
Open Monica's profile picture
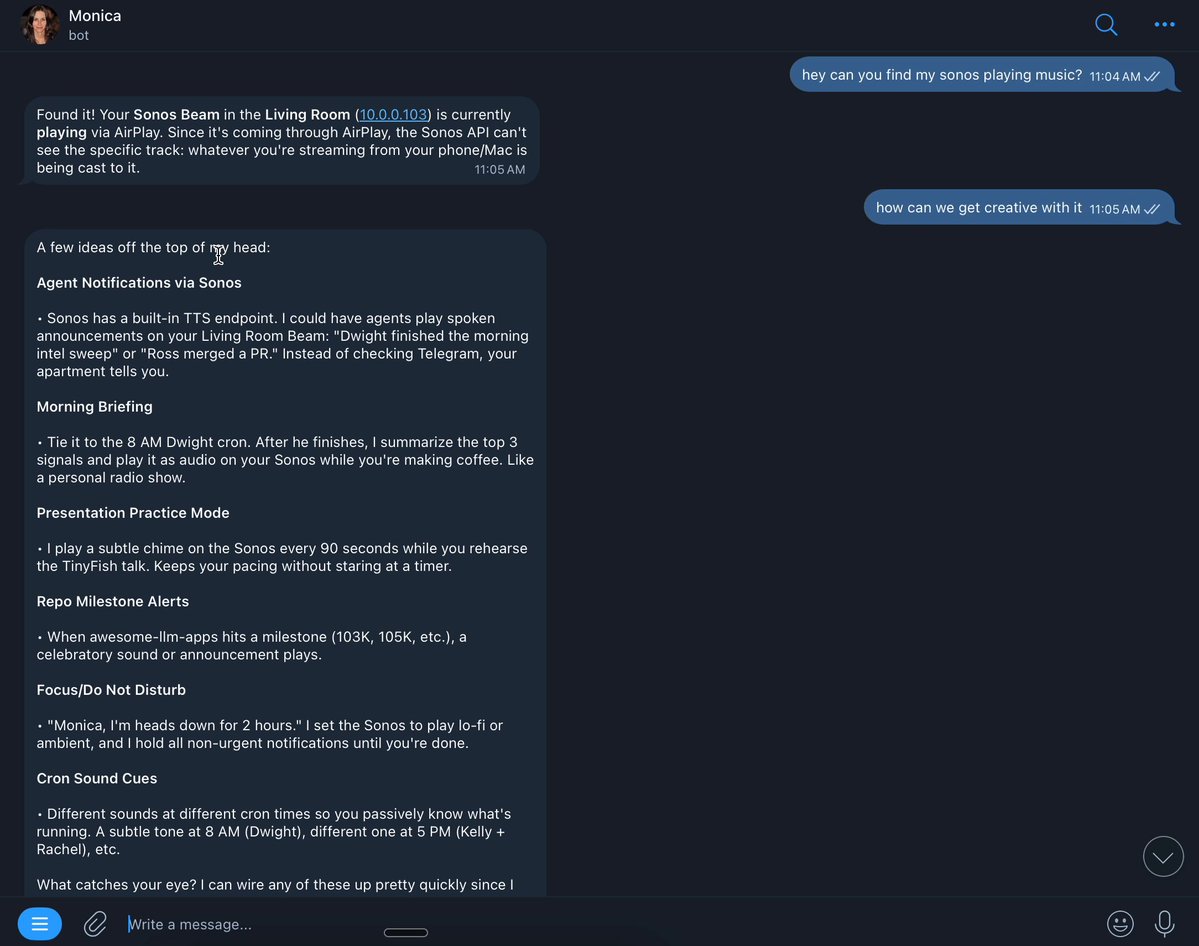click(40, 25)
